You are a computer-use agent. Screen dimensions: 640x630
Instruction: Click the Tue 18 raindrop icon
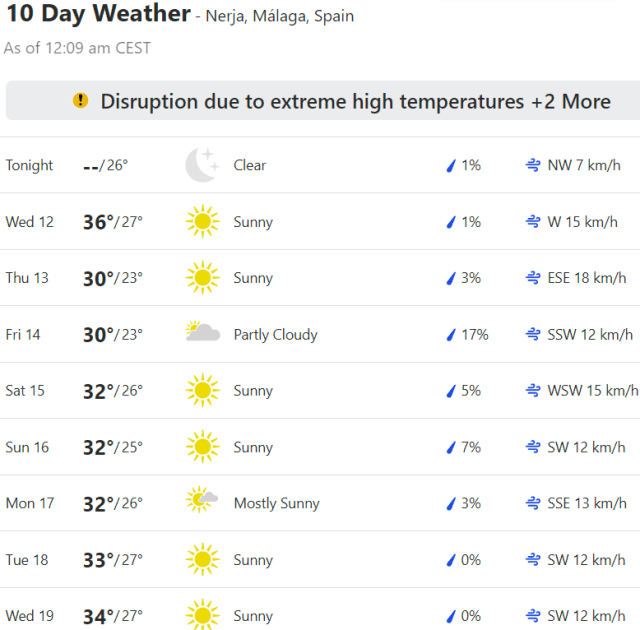(x=450, y=560)
